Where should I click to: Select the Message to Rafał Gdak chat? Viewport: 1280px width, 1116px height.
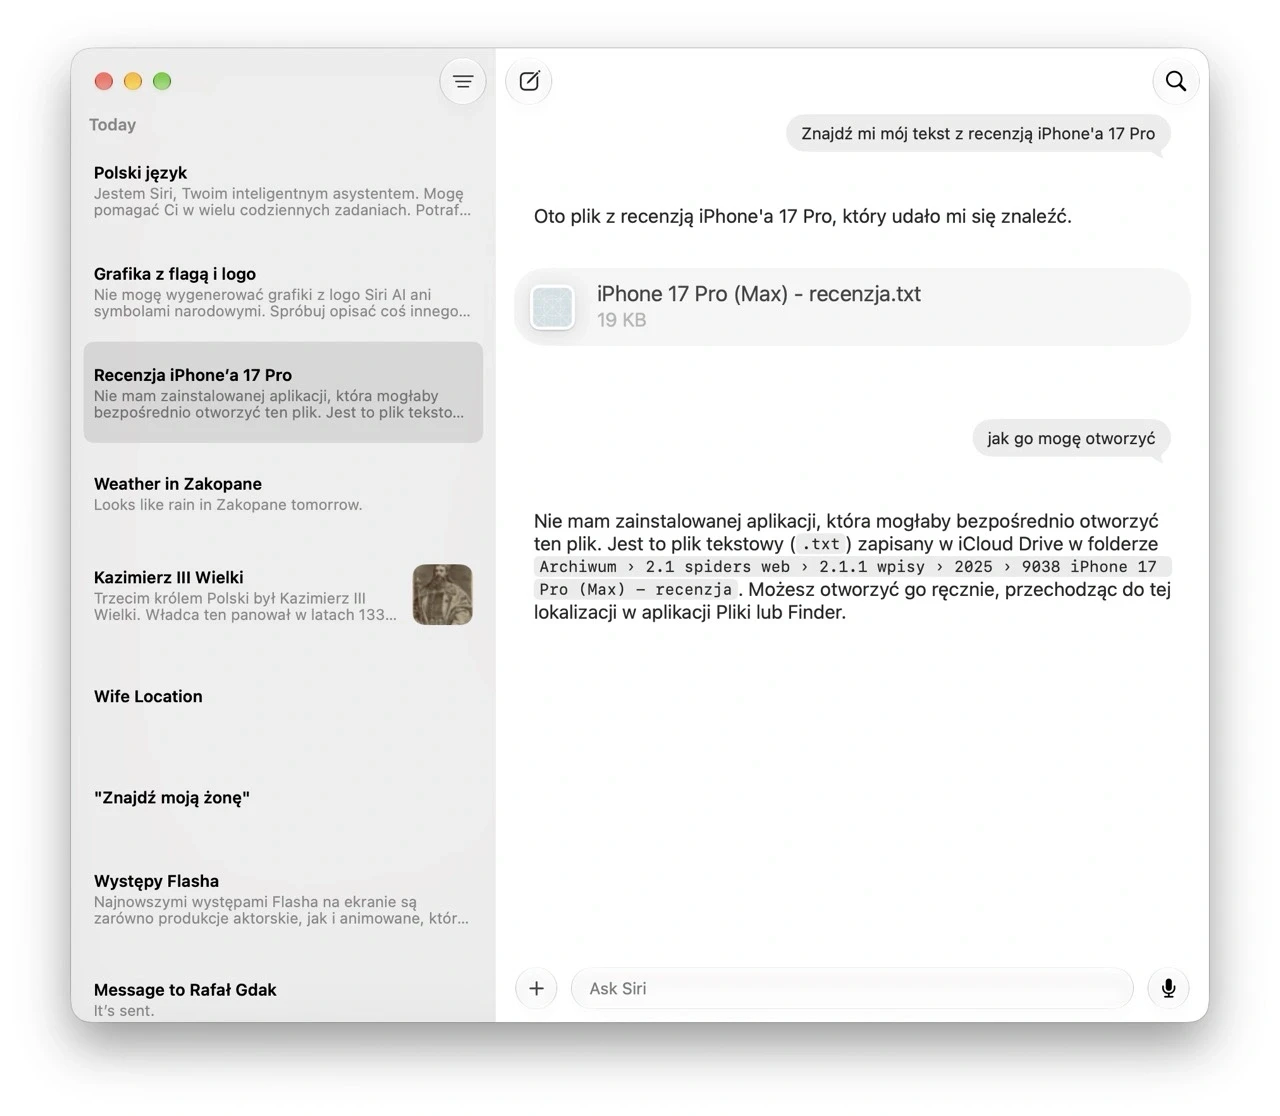point(283,999)
